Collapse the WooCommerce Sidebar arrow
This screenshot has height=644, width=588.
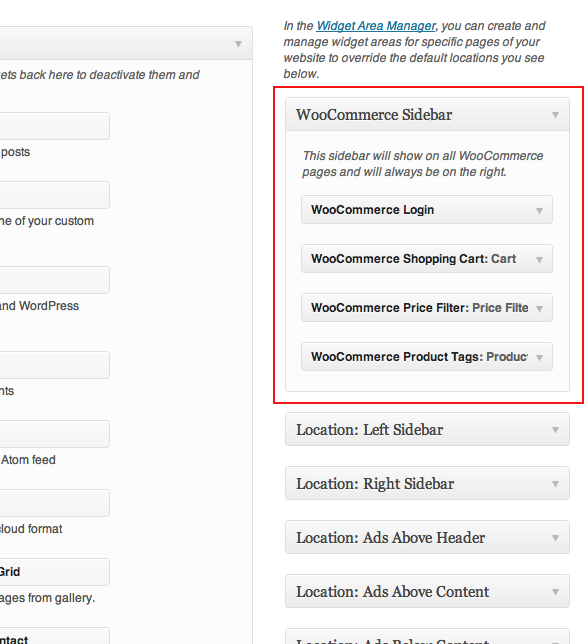[x=555, y=115]
